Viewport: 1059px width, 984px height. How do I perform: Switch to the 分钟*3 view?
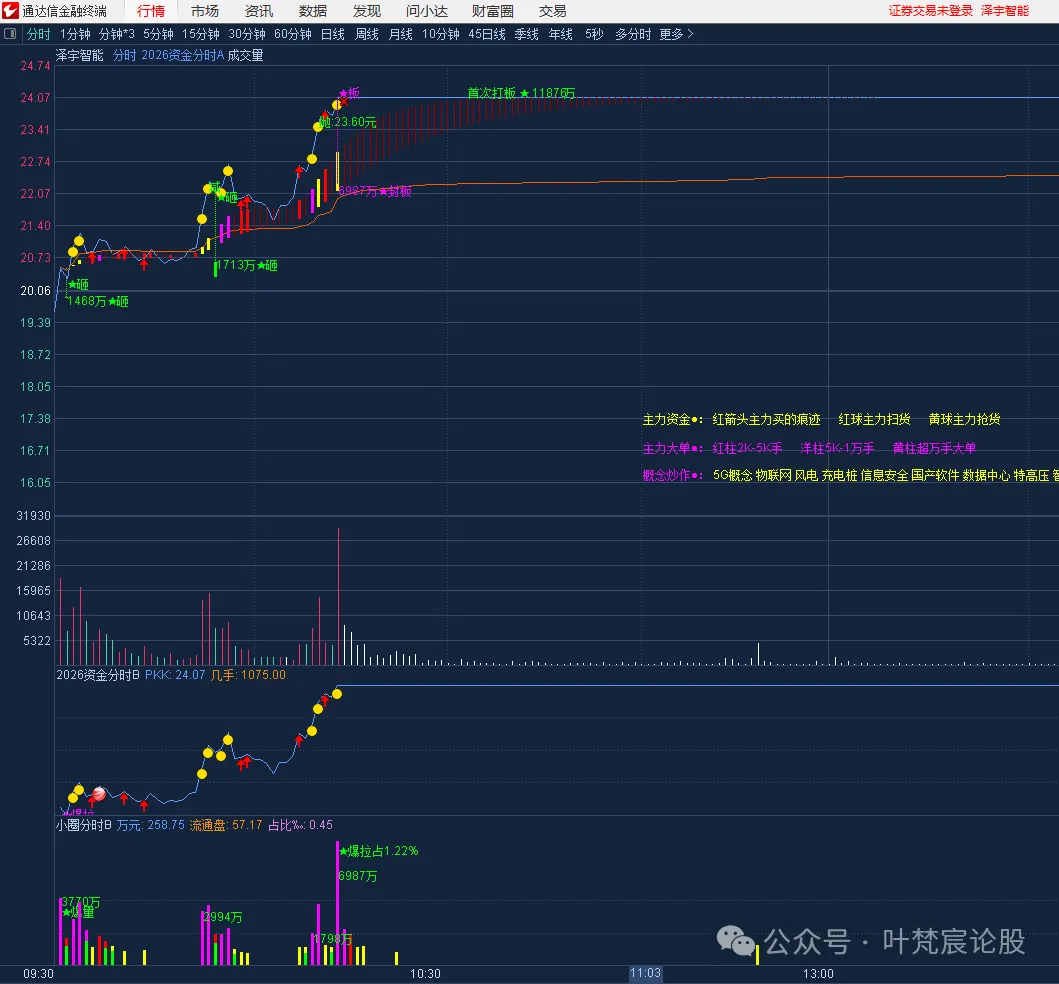tap(115, 33)
